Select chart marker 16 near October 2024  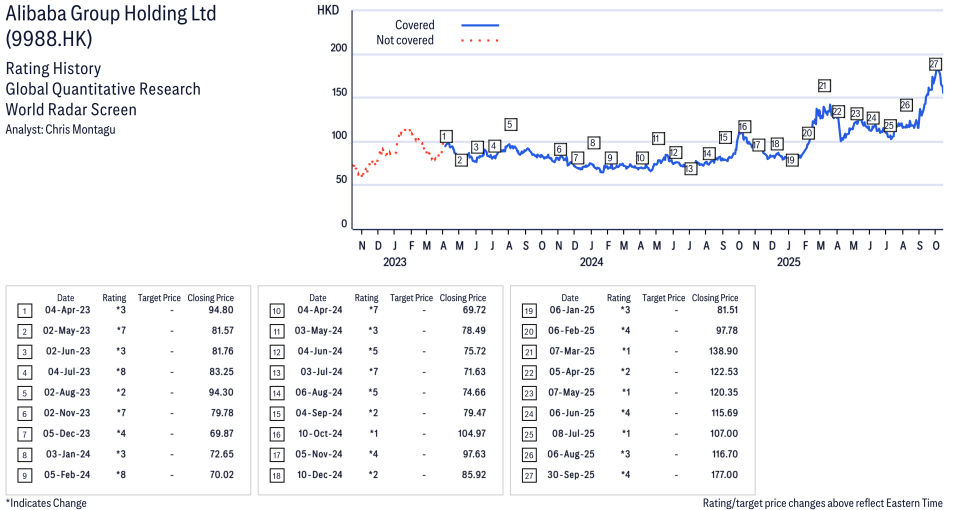coord(743,127)
